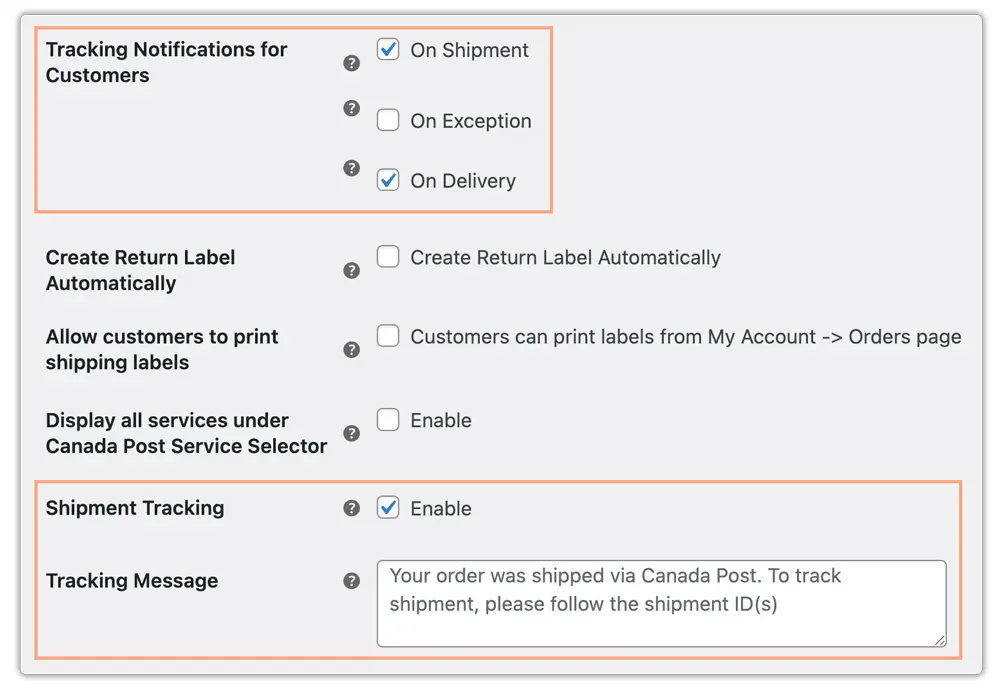The image size is (1000, 689).
Task: Click the help icon next to Tracking Message
Action: tap(351, 581)
